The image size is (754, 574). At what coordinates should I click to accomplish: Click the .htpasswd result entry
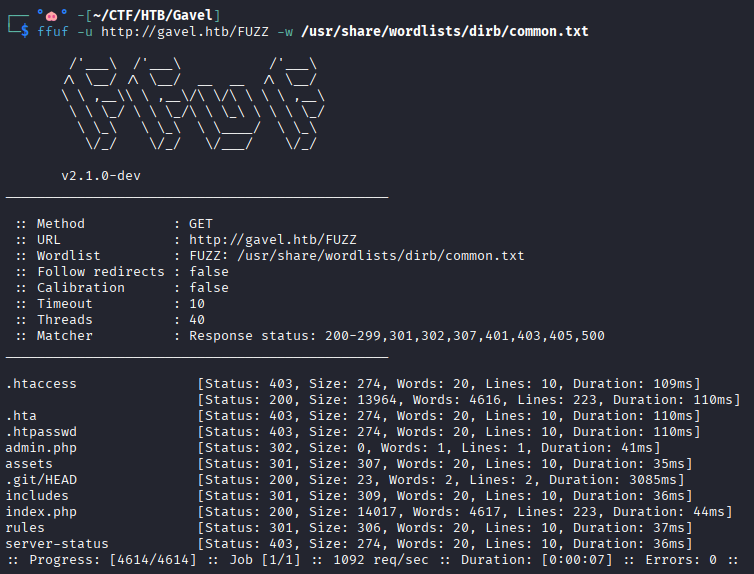click(x=41, y=432)
